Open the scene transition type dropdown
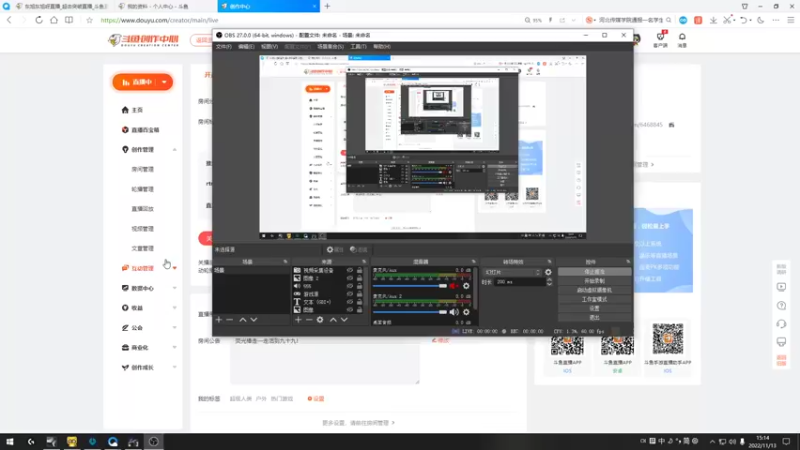 click(x=512, y=272)
